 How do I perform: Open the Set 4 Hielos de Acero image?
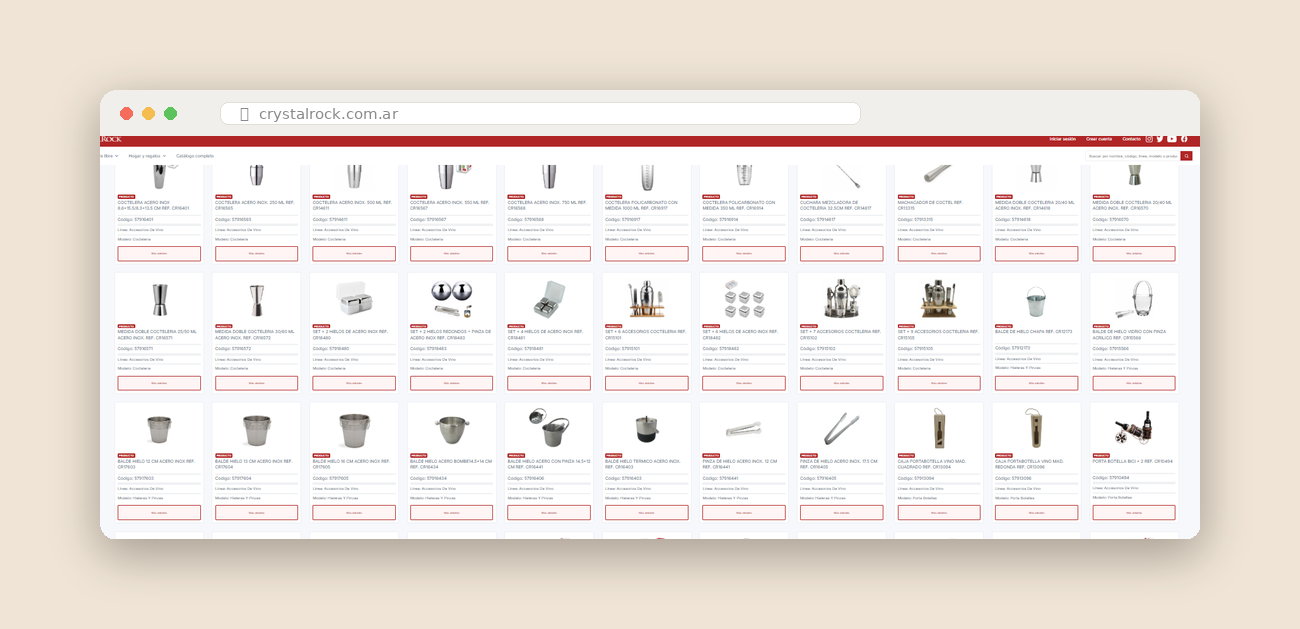tap(549, 298)
